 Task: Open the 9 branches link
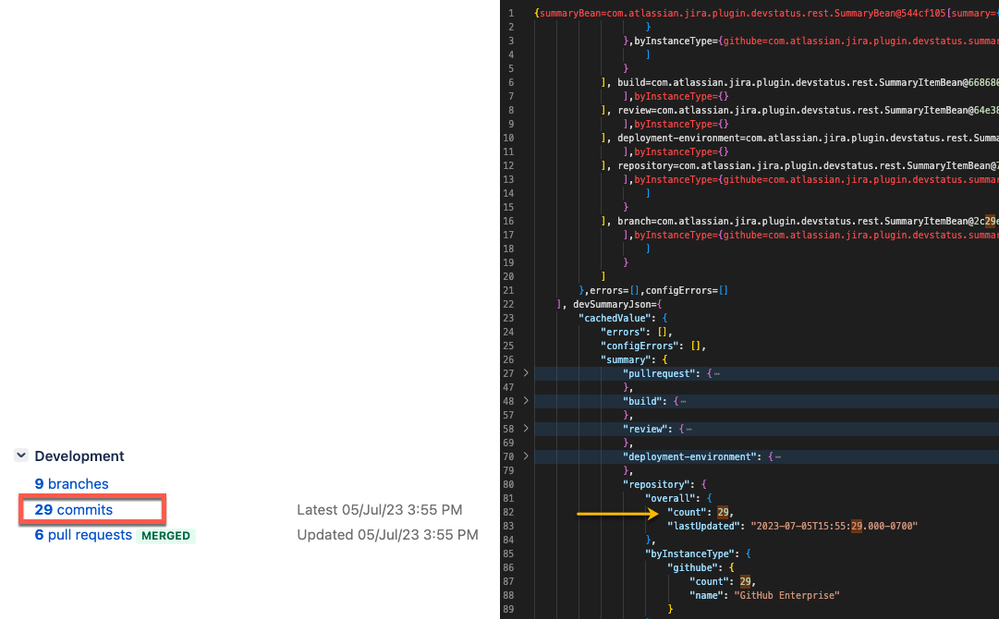coord(71,484)
